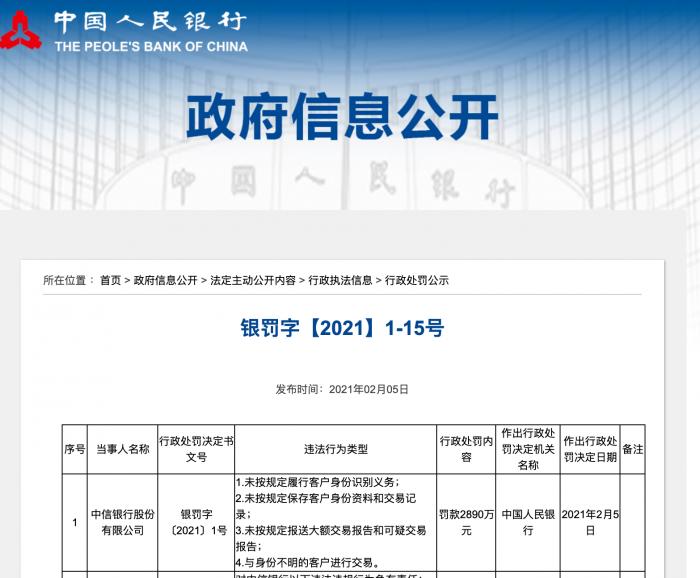
Task: Select the title 银罚字【2021】1-15号
Action: [x=342, y=328]
